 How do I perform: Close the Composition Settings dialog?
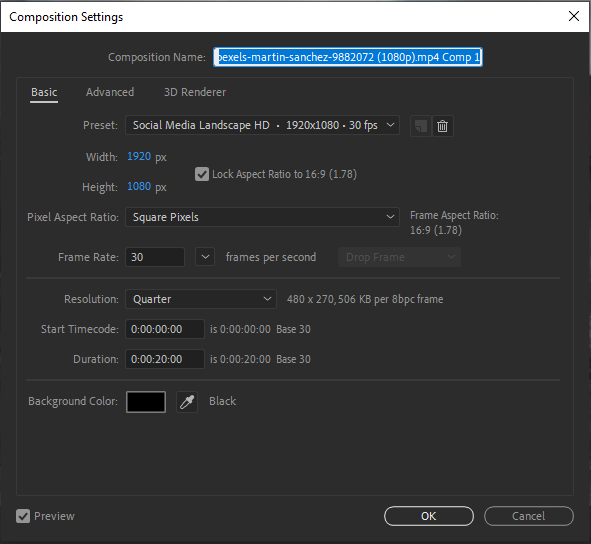(574, 16)
